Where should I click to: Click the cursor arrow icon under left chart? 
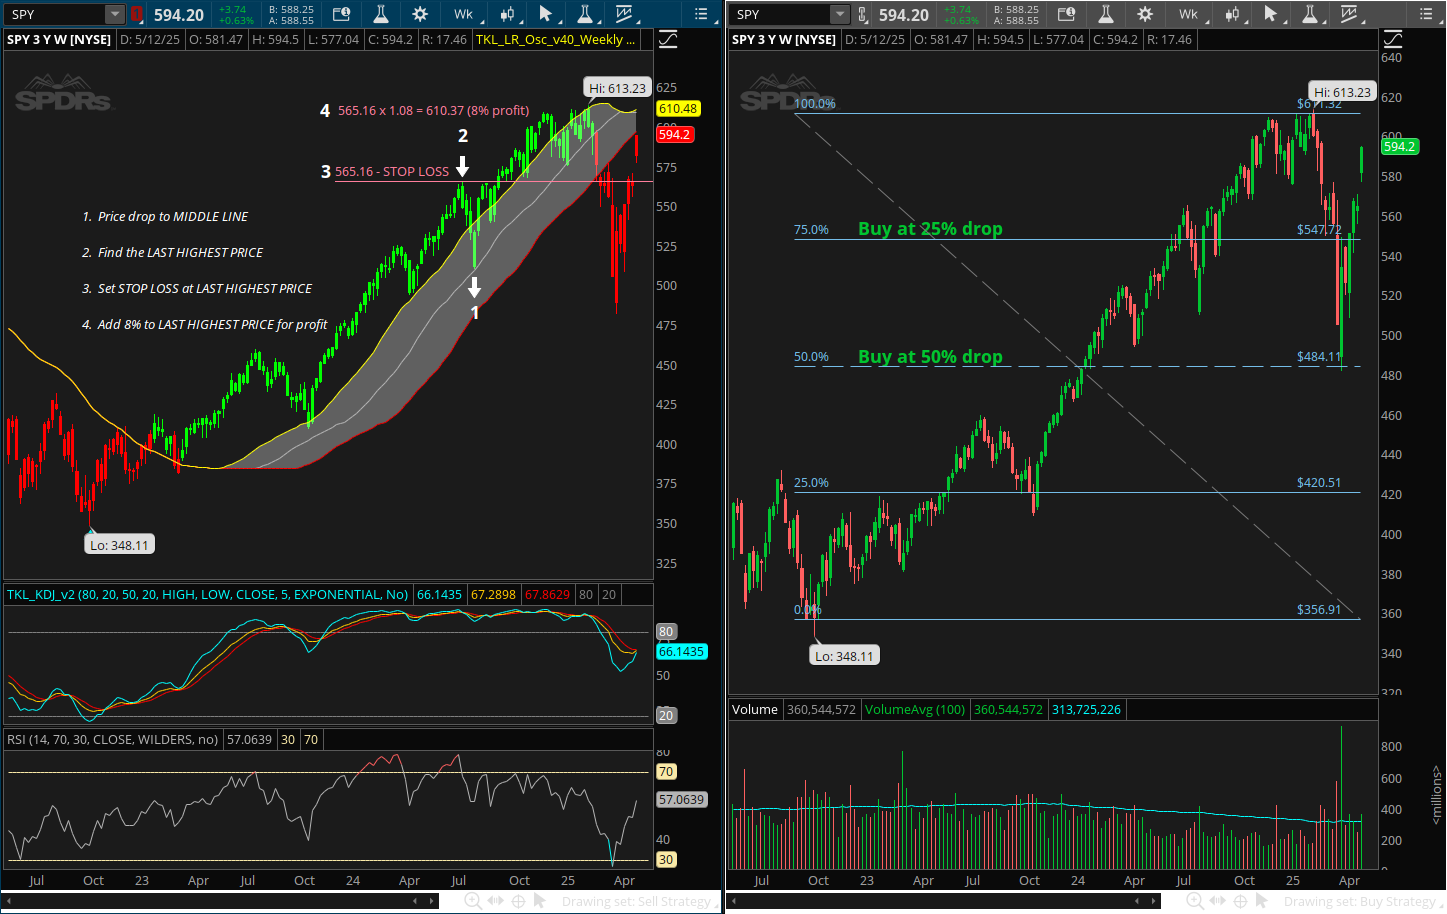coord(540,901)
